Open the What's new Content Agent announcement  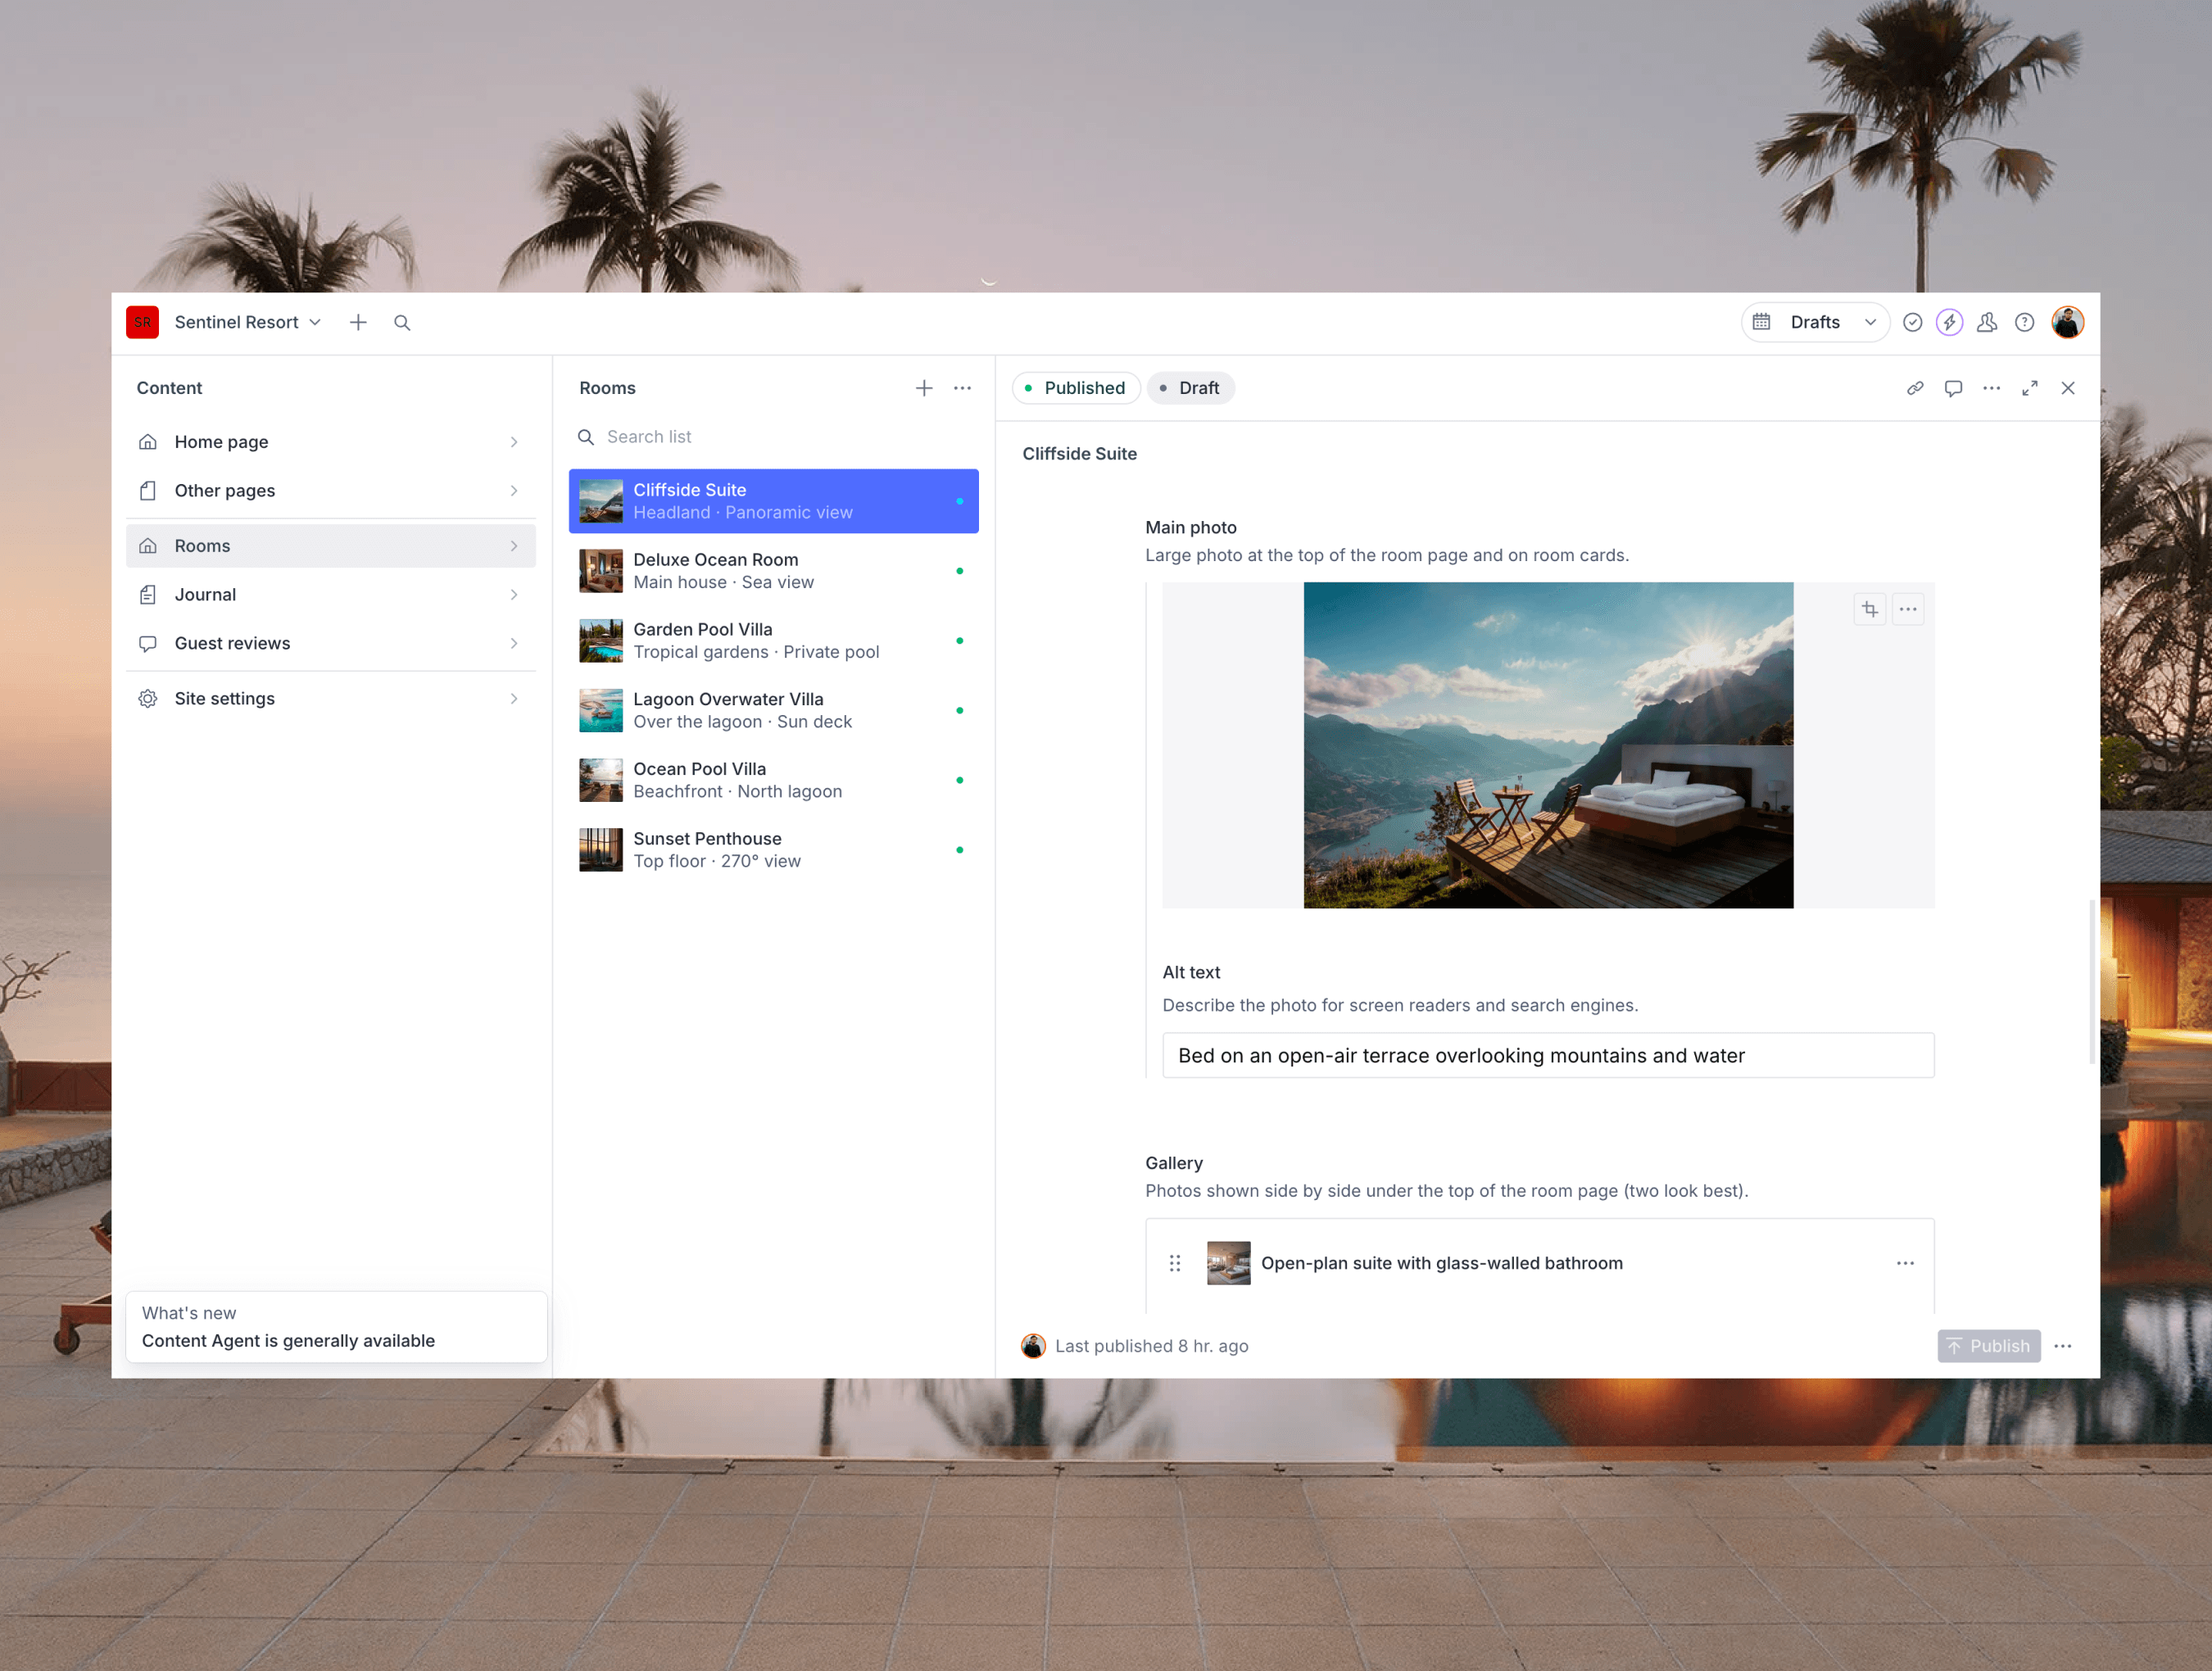click(336, 1327)
